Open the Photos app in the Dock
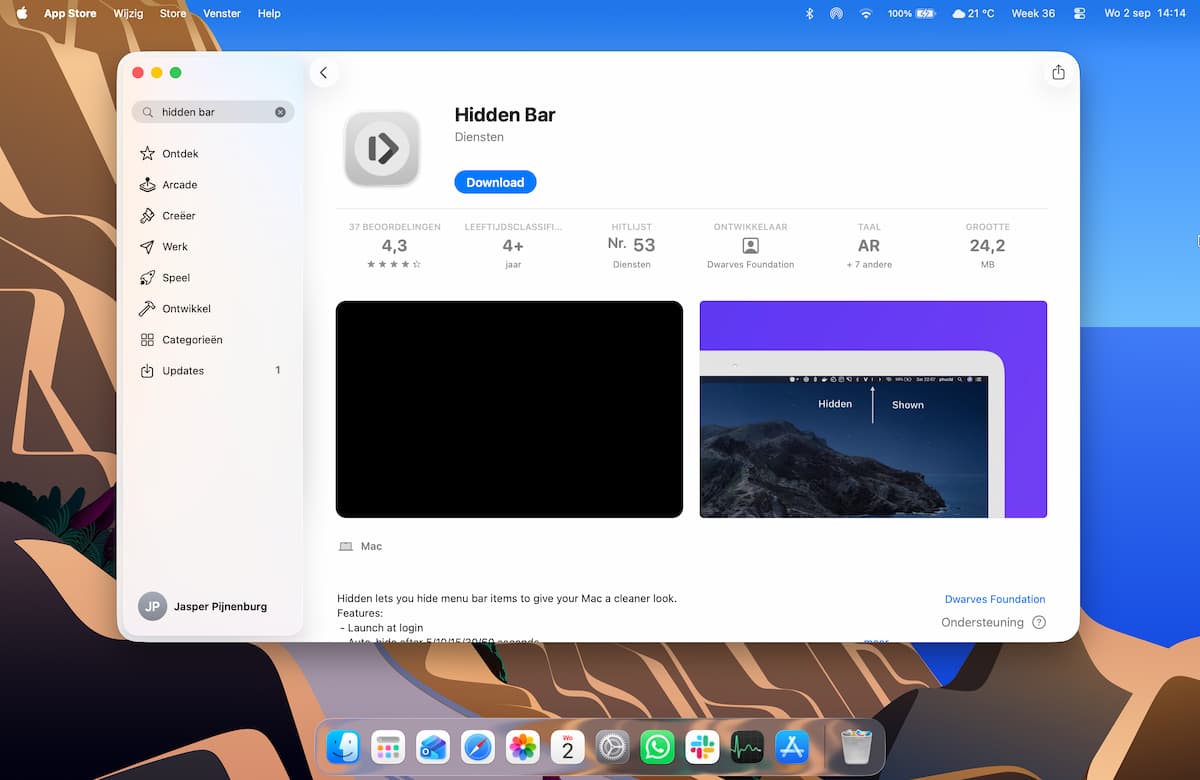The width and height of the screenshot is (1200, 780). 522,747
